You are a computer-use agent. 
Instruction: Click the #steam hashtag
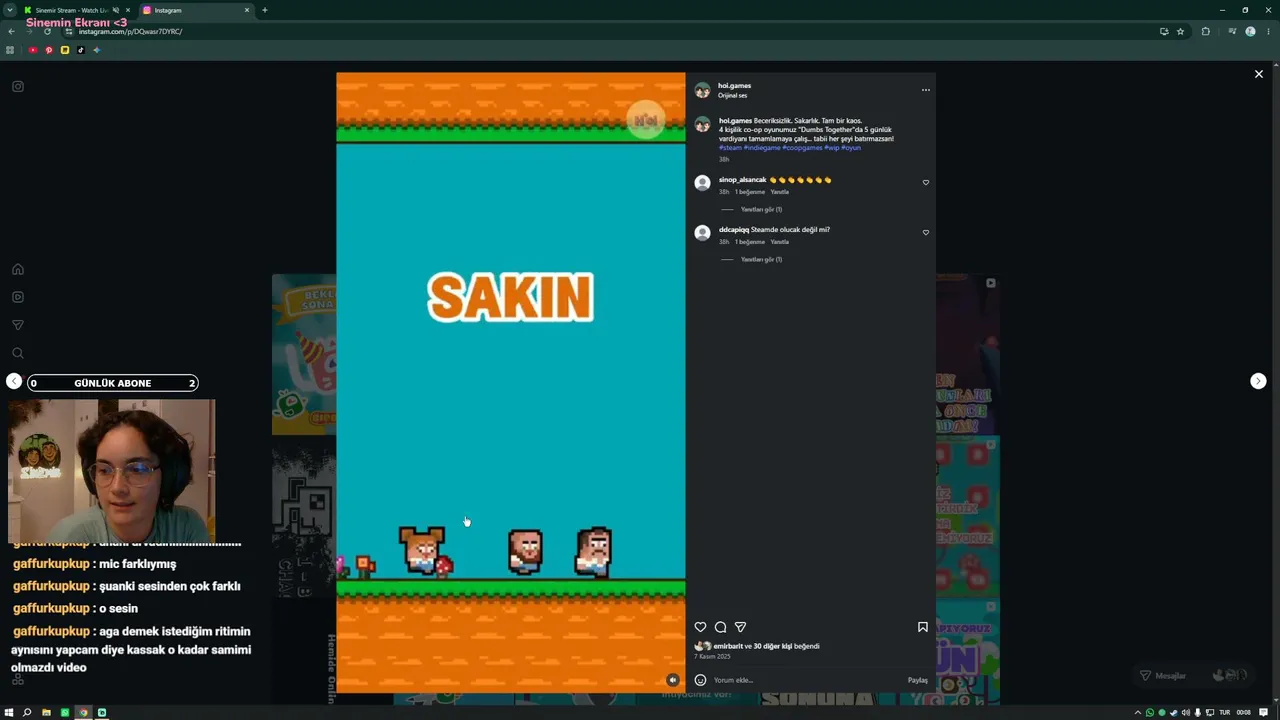click(730, 148)
